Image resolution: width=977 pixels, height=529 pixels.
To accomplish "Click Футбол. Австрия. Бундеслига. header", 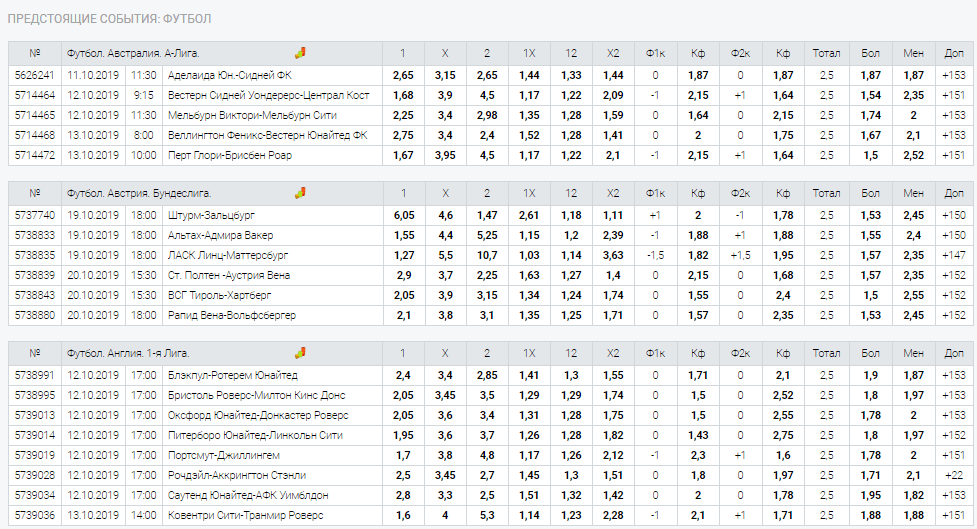I will tap(139, 194).
